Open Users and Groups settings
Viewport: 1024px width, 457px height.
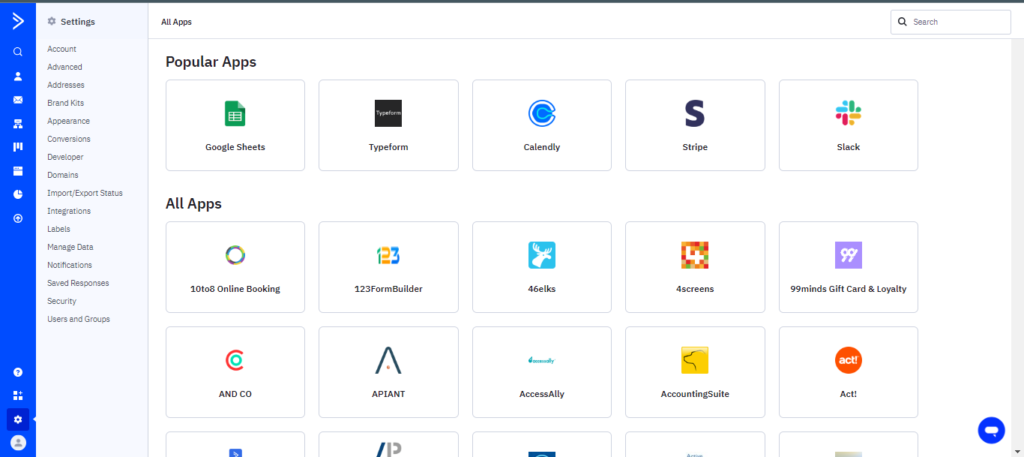tap(78, 319)
